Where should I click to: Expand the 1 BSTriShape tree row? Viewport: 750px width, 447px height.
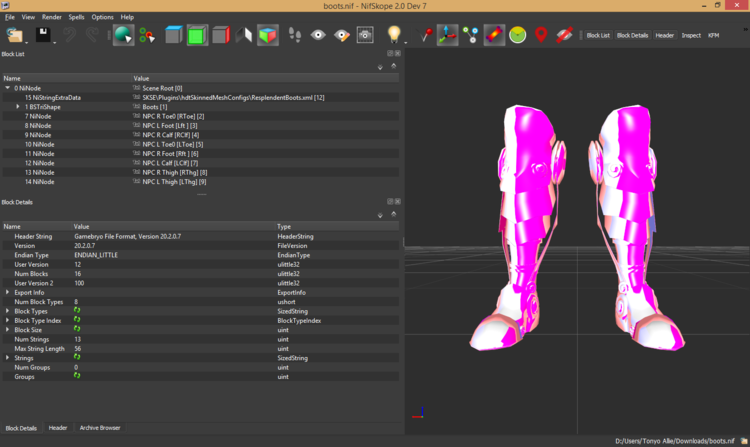click(18, 107)
